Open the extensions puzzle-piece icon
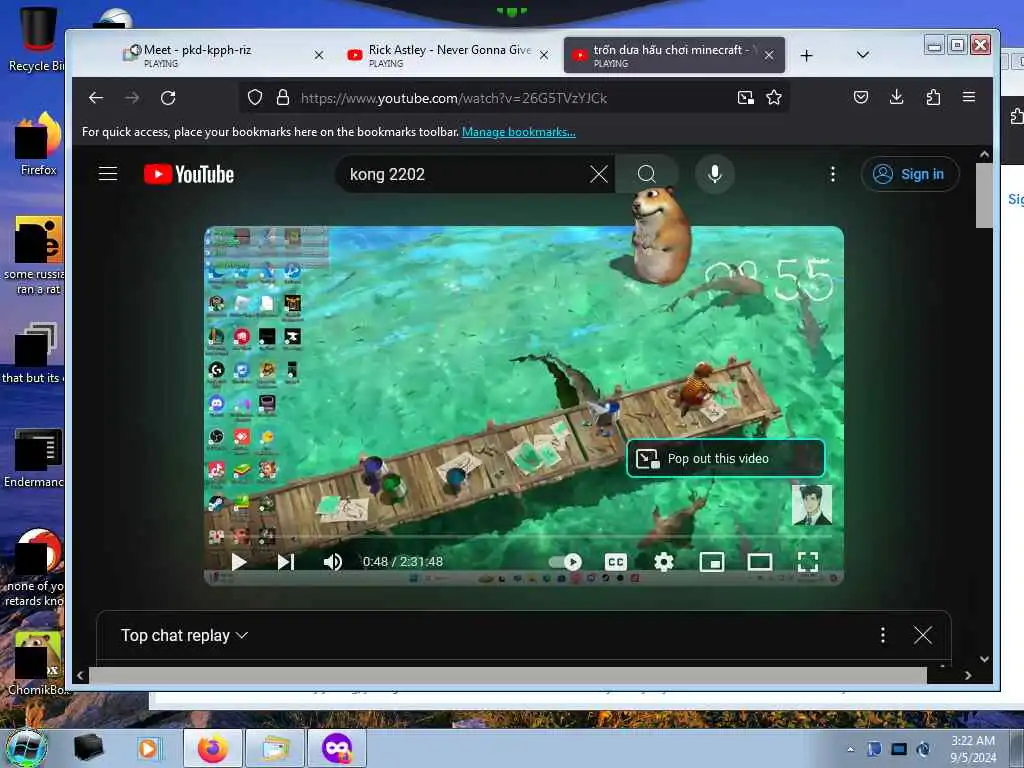The image size is (1024, 768). (933, 98)
